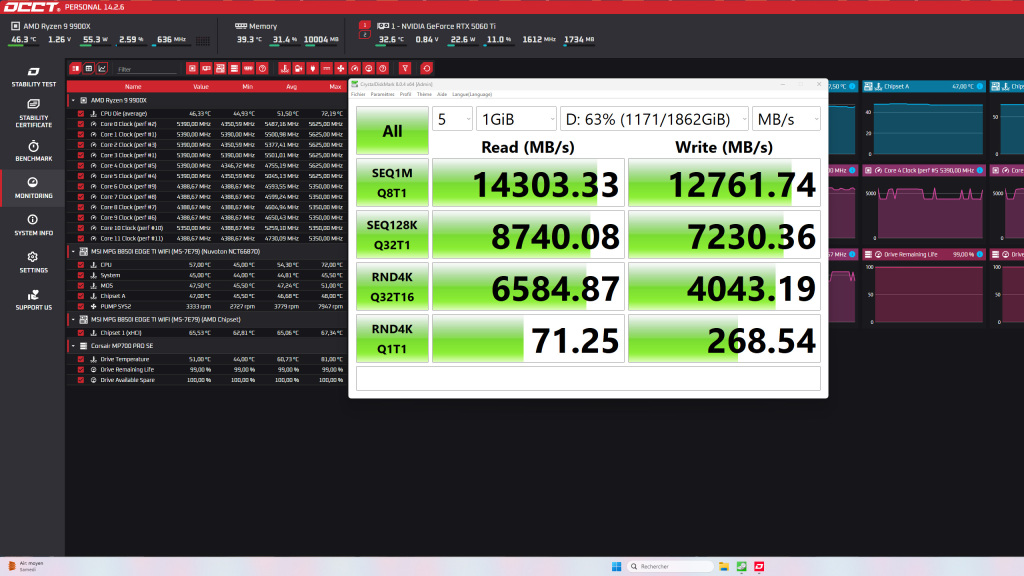Open System Info in OCCT sidebar

click(x=33, y=225)
